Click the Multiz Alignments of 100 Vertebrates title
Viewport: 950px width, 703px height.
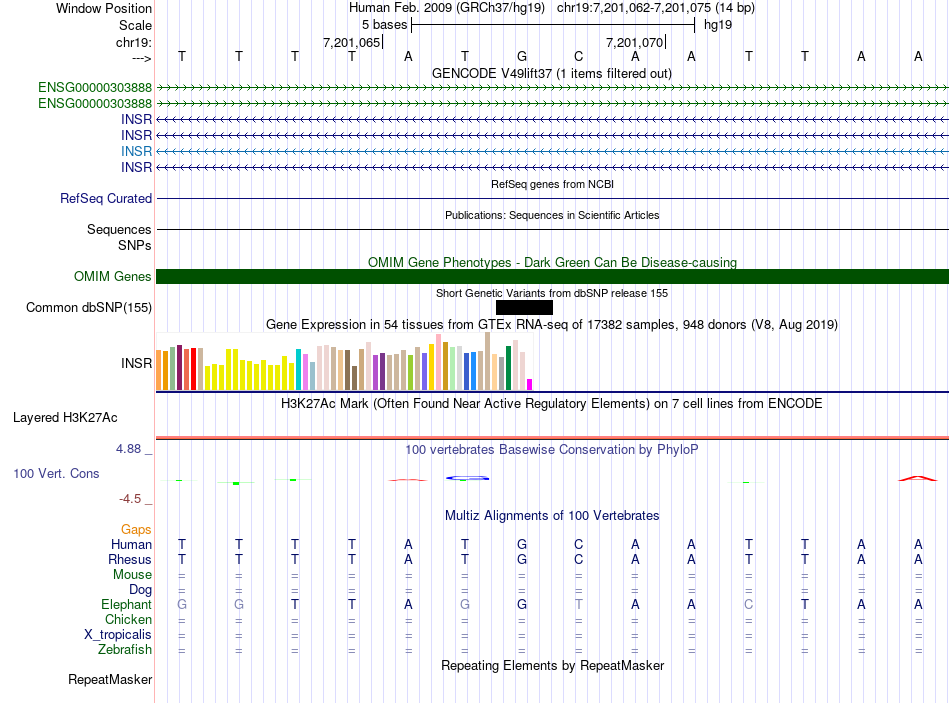pos(552,516)
